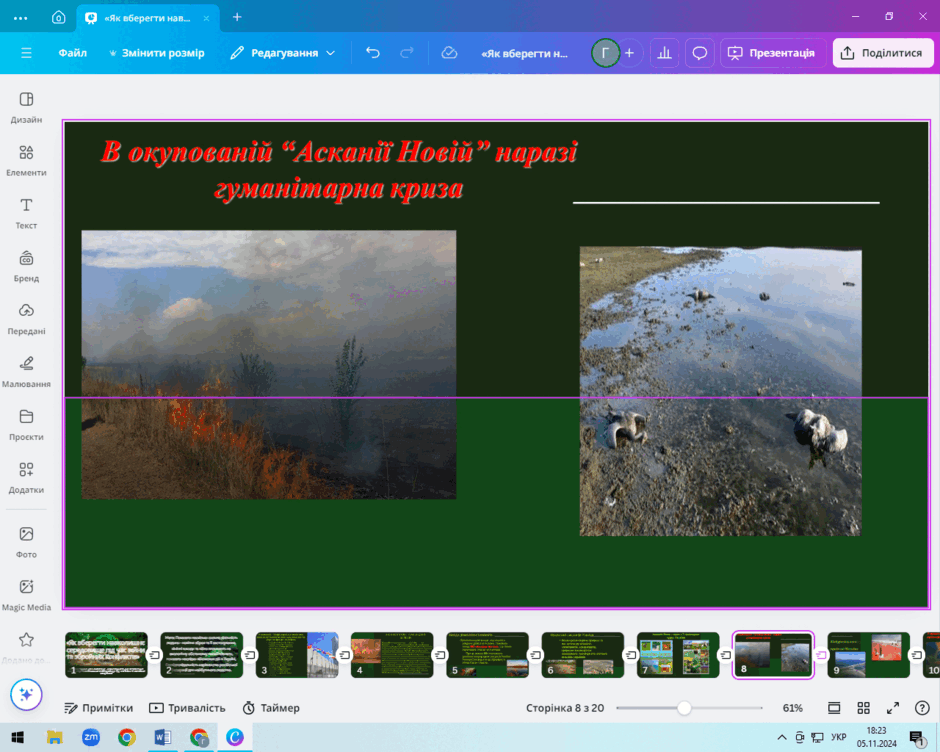Image resolution: width=940 pixels, height=752 pixels.
Task: Click the 61% zoom level
Action: click(x=793, y=708)
